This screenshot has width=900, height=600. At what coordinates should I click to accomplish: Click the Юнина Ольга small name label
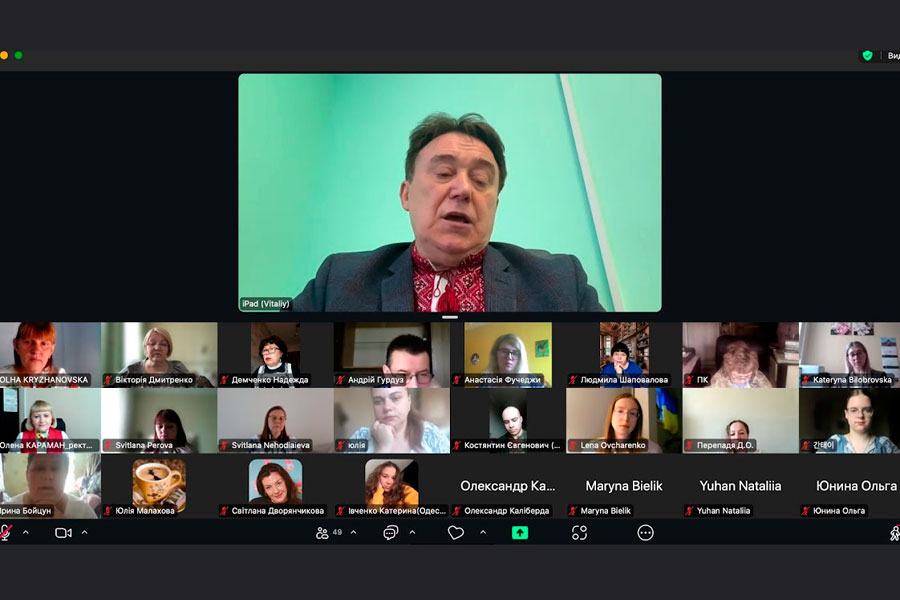[x=839, y=510]
